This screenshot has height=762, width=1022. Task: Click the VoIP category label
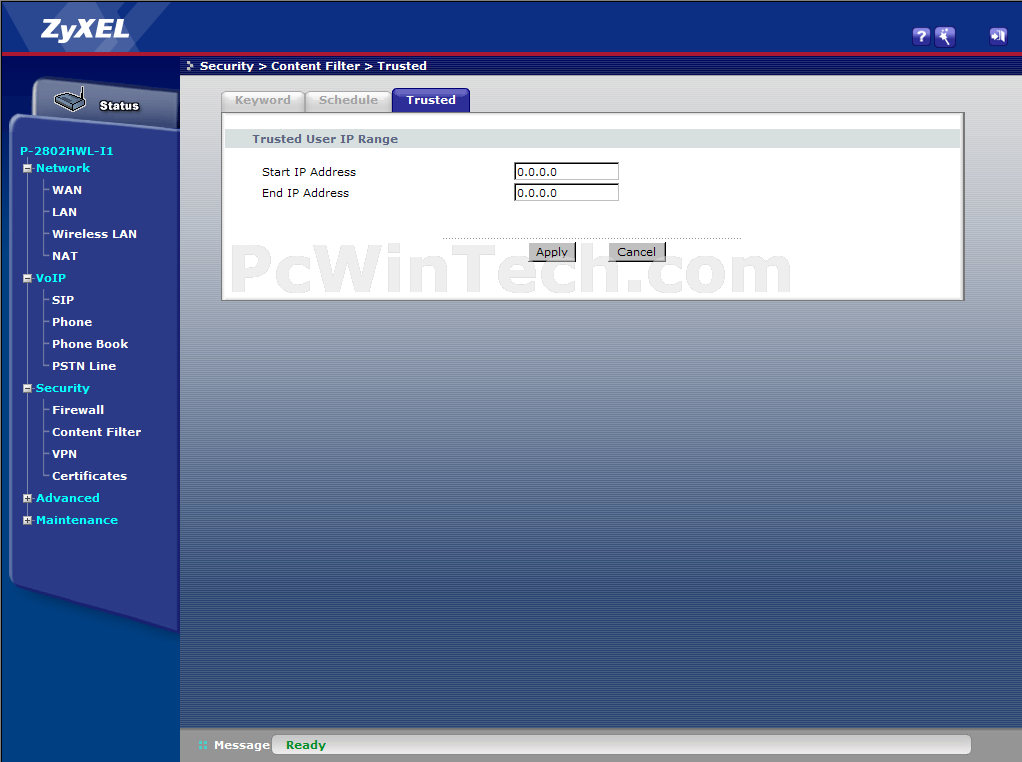pos(51,278)
